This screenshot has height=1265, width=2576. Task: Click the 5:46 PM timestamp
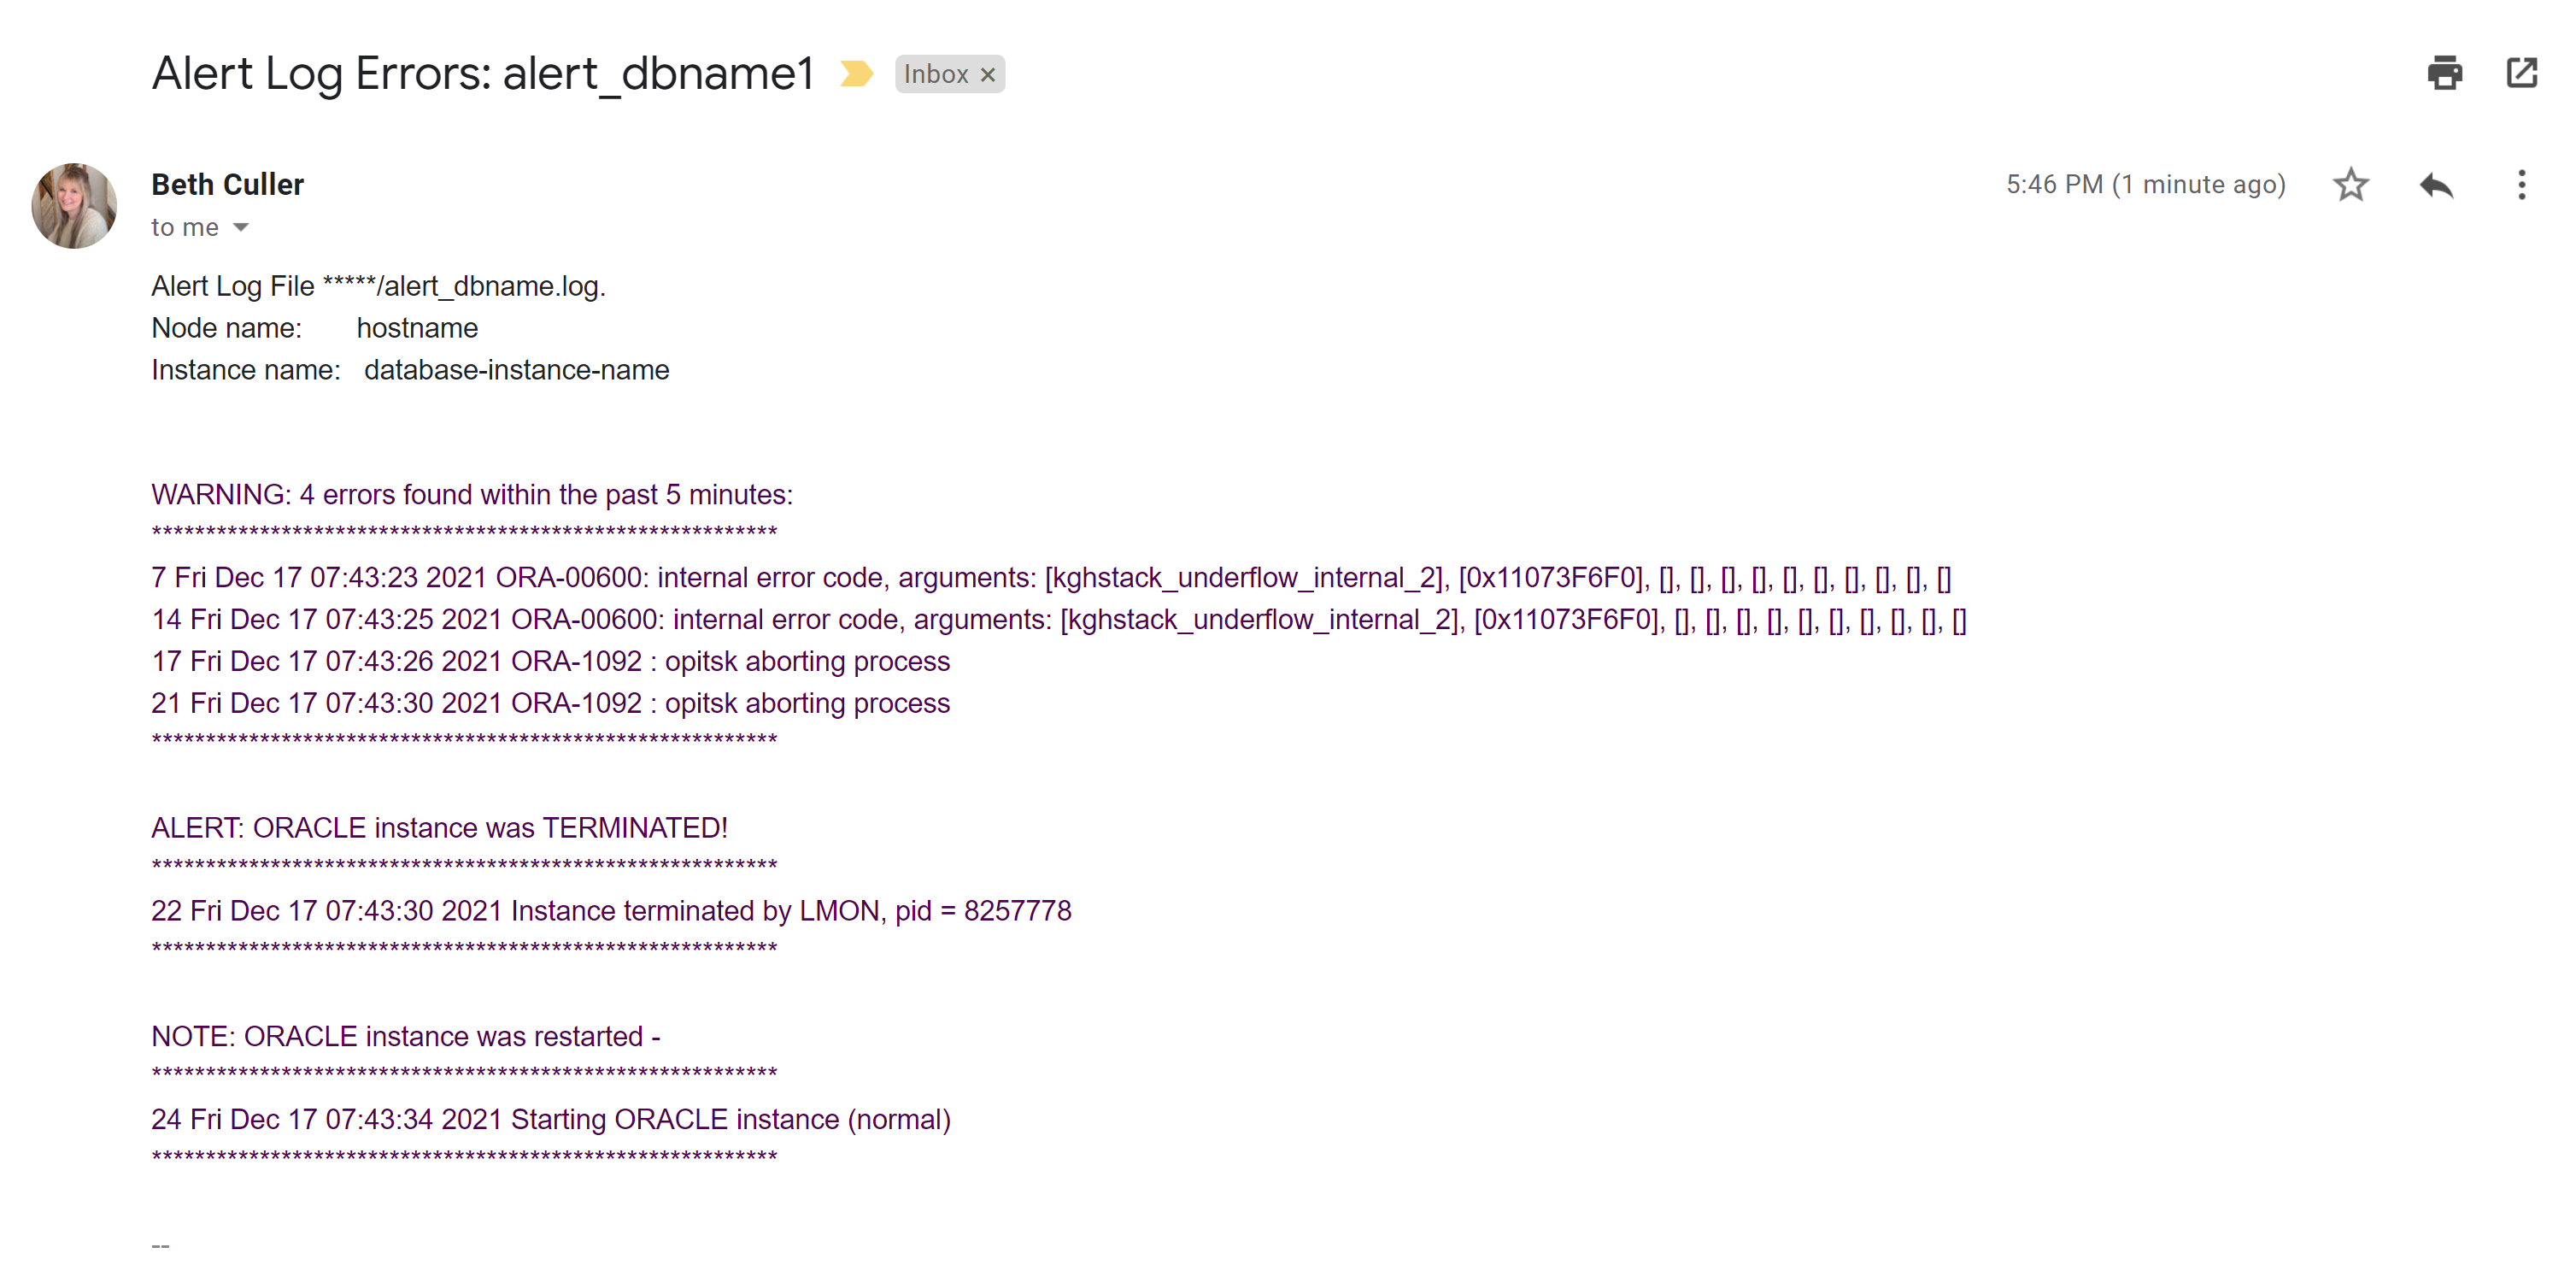2146,185
